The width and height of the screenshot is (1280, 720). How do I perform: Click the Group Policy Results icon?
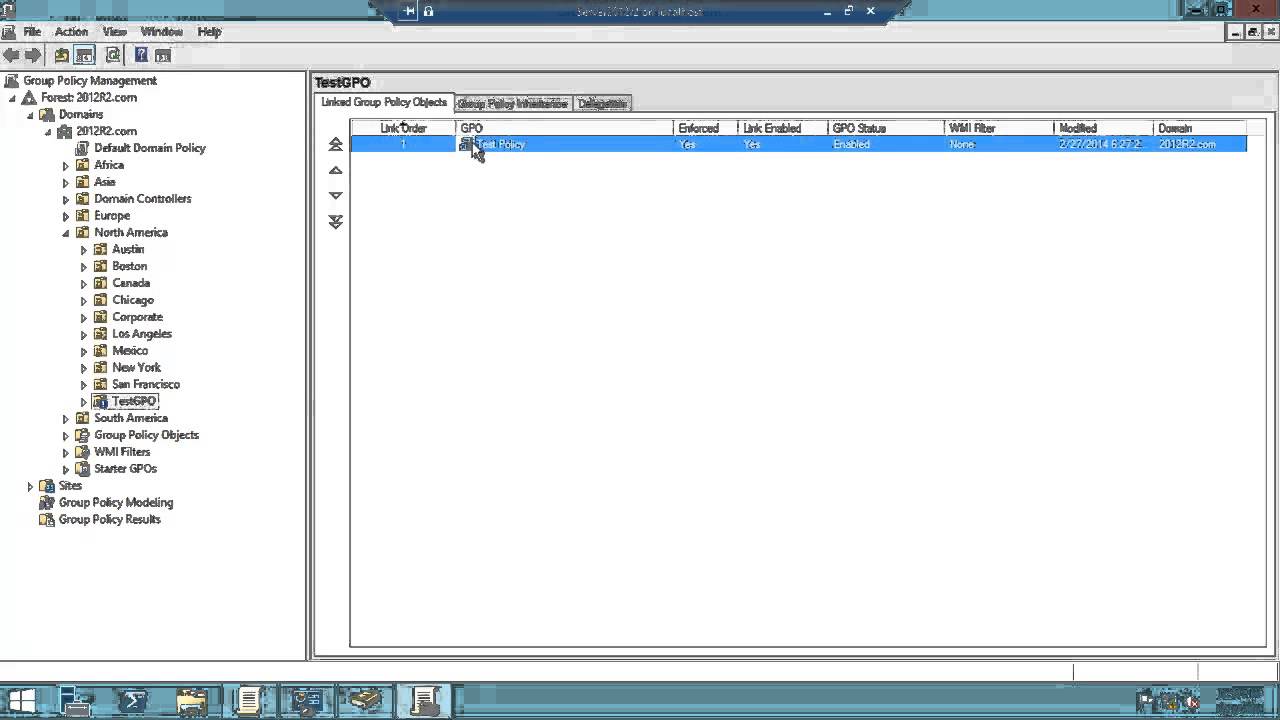47,520
